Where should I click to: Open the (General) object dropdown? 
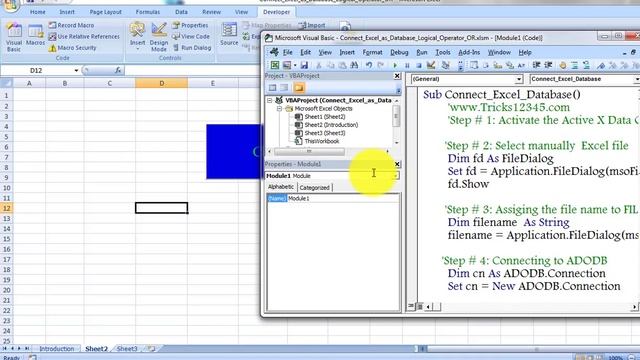pyautogui.click(x=519, y=79)
